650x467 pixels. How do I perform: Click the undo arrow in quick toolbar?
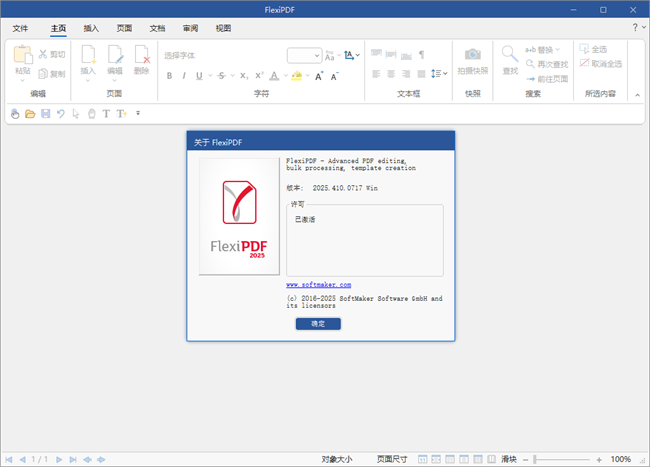(61, 114)
